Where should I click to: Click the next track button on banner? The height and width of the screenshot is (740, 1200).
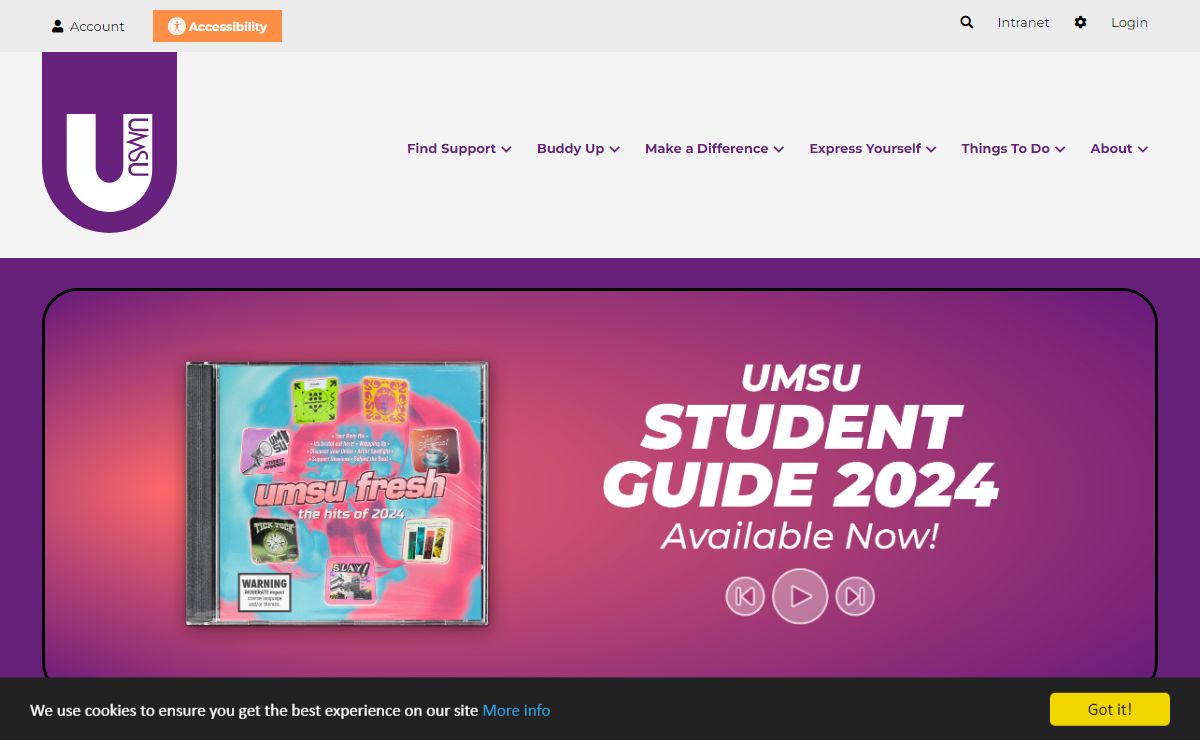(x=855, y=597)
